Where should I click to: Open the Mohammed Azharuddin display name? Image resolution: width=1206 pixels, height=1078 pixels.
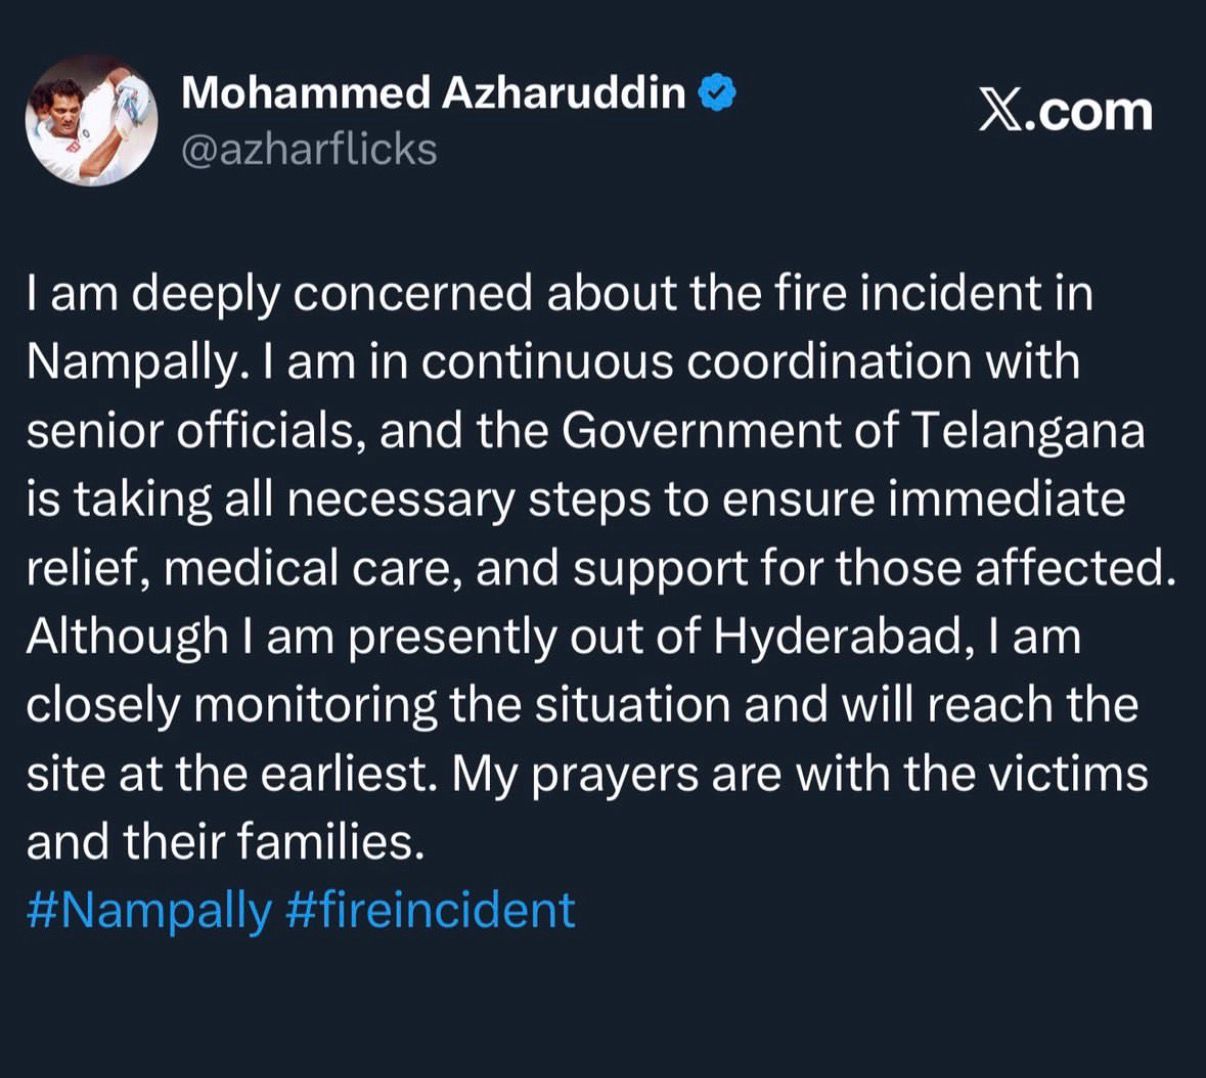[433, 94]
